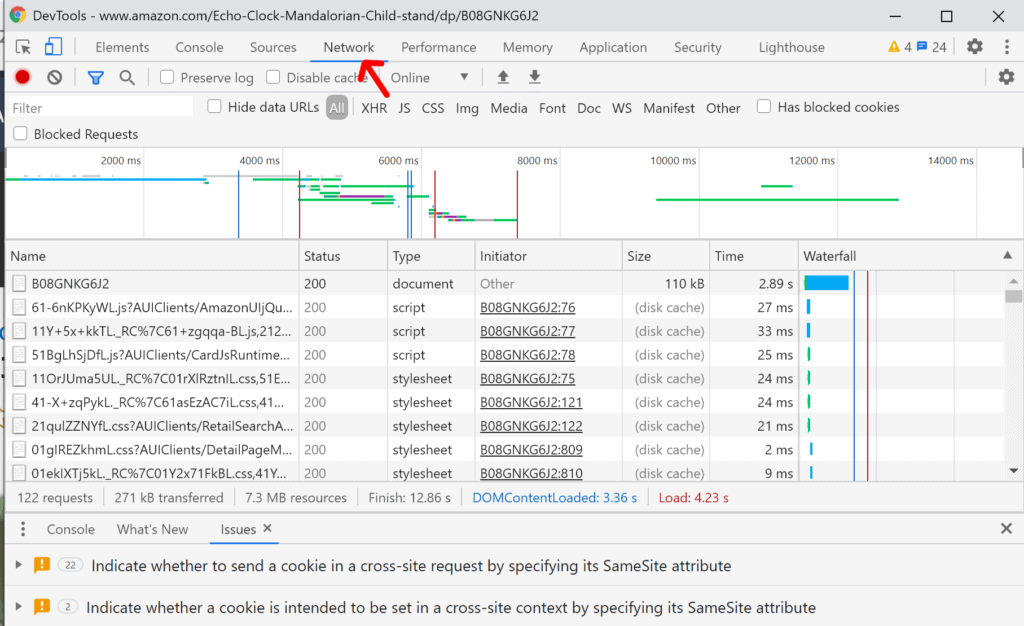Image resolution: width=1024 pixels, height=626 pixels.
Task: Filter requests by XHR
Action: (374, 108)
